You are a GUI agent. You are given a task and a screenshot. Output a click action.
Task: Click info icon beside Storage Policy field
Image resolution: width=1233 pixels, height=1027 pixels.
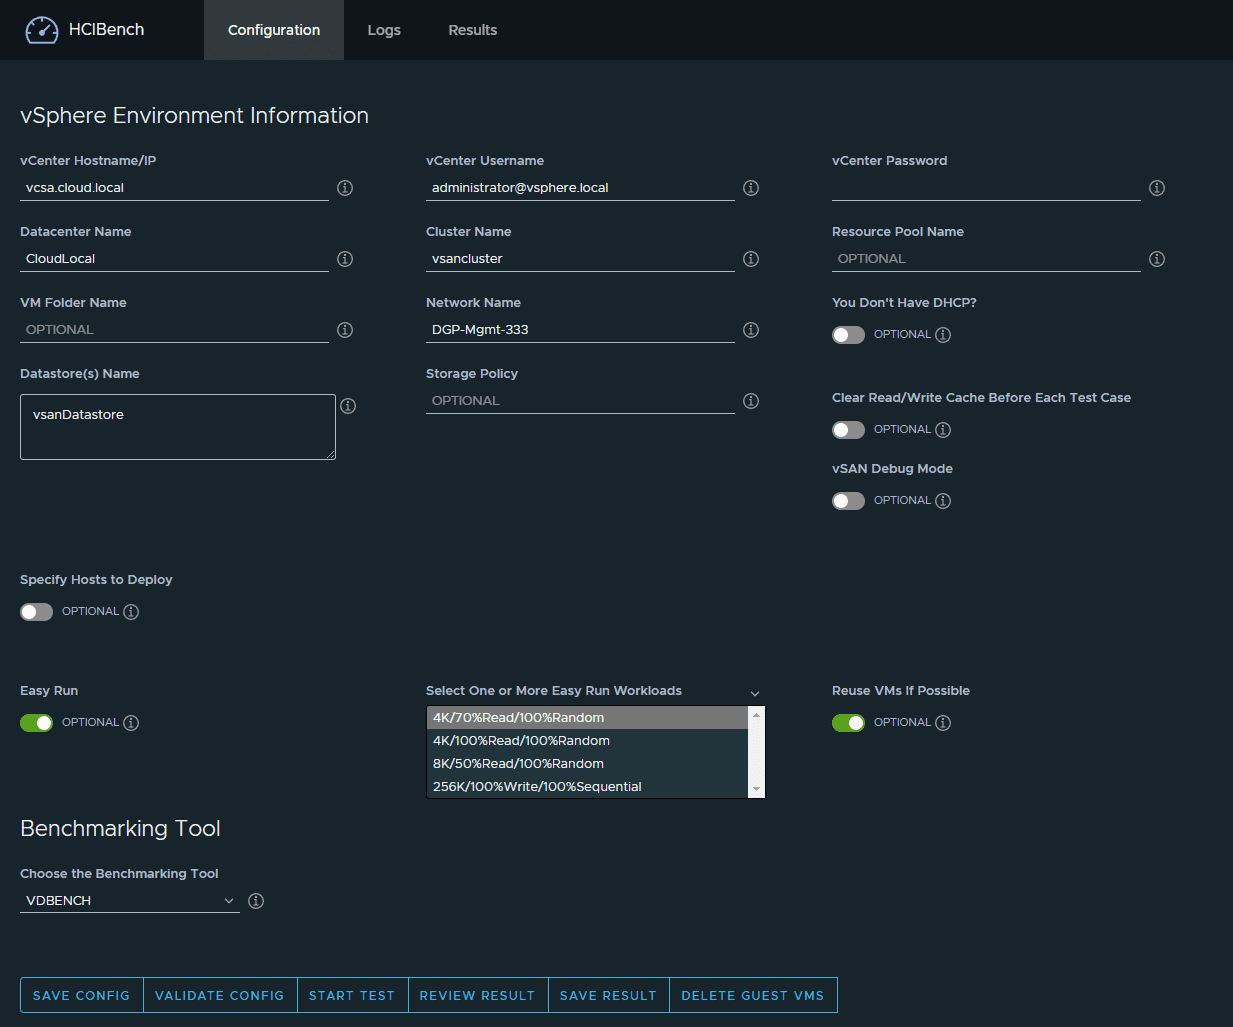pyautogui.click(x=751, y=401)
